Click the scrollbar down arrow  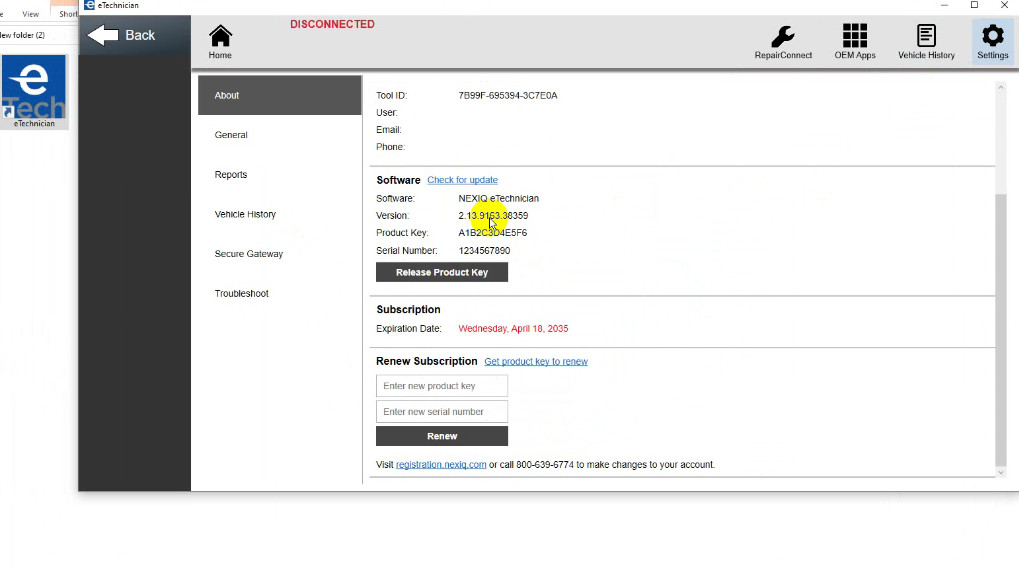pyautogui.click(x=1001, y=473)
